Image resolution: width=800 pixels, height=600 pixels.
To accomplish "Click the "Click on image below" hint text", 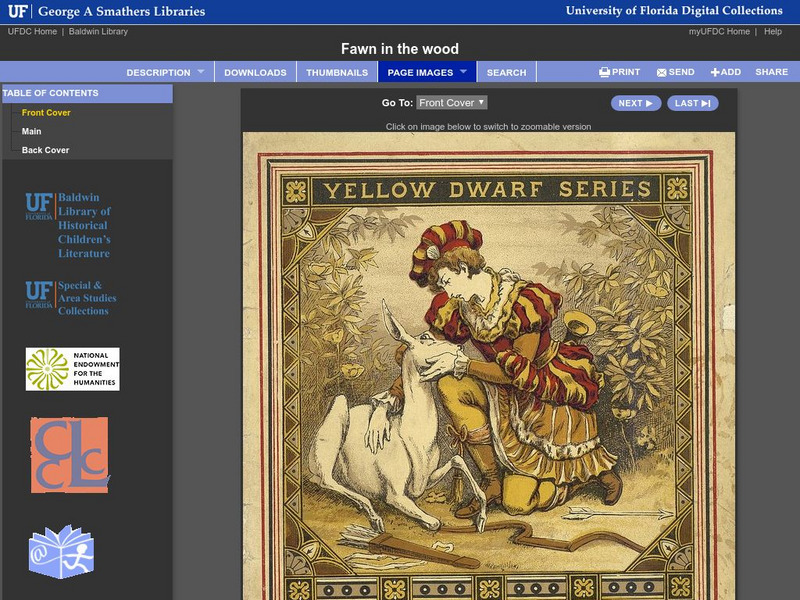I will click(488, 127).
